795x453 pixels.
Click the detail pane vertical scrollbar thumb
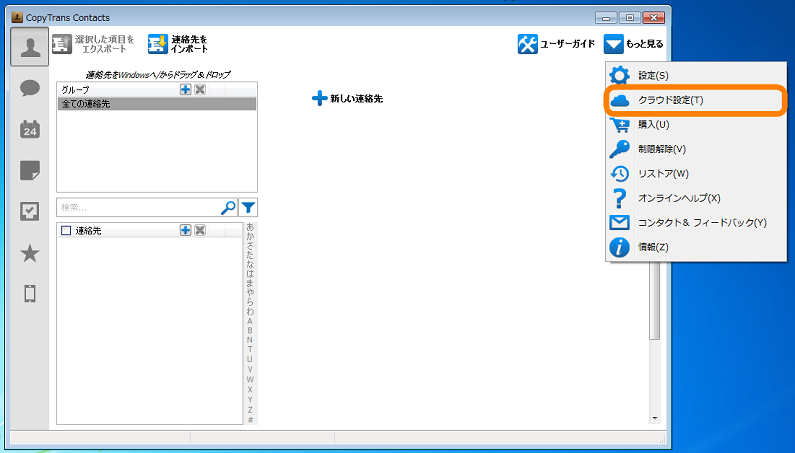pos(655,300)
